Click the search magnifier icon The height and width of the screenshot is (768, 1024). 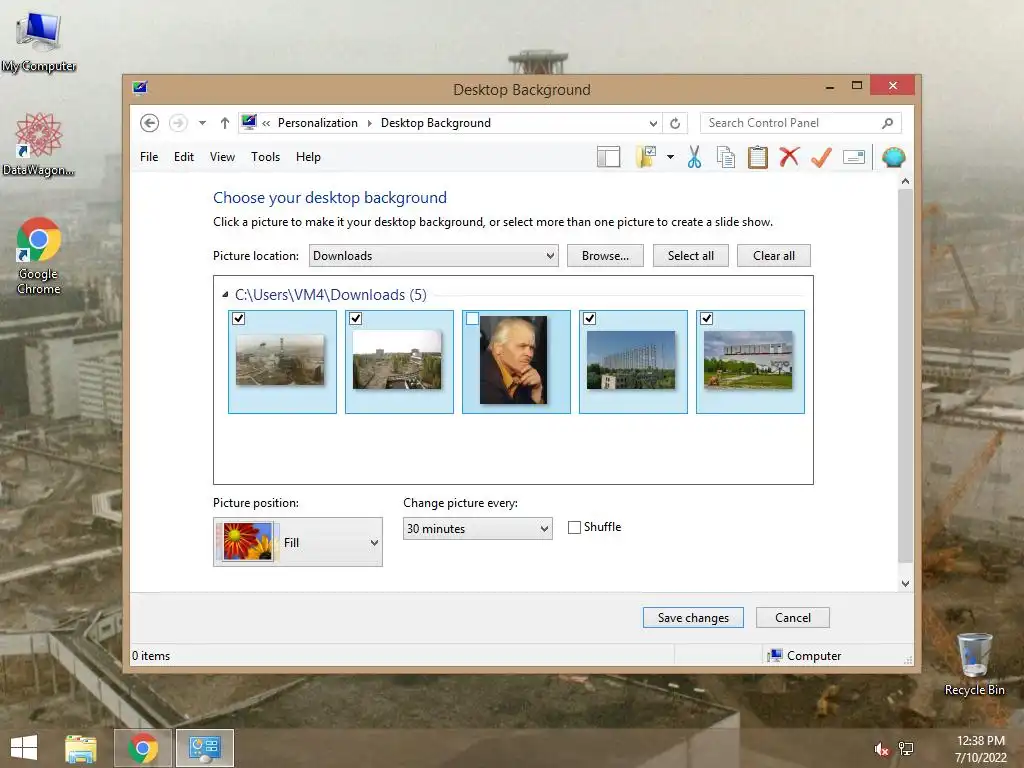(887, 123)
